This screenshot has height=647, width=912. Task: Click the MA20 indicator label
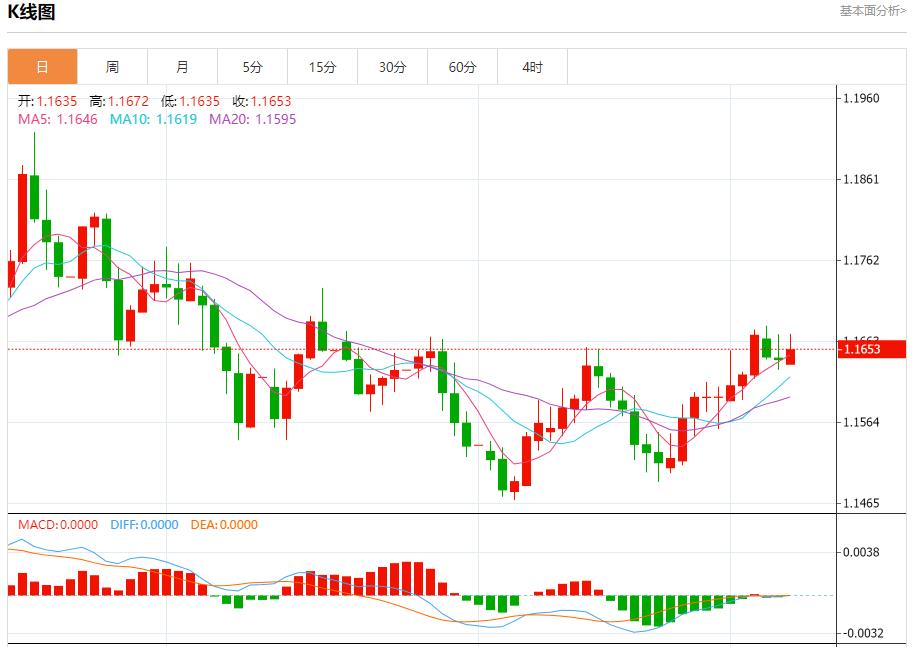tap(252, 119)
